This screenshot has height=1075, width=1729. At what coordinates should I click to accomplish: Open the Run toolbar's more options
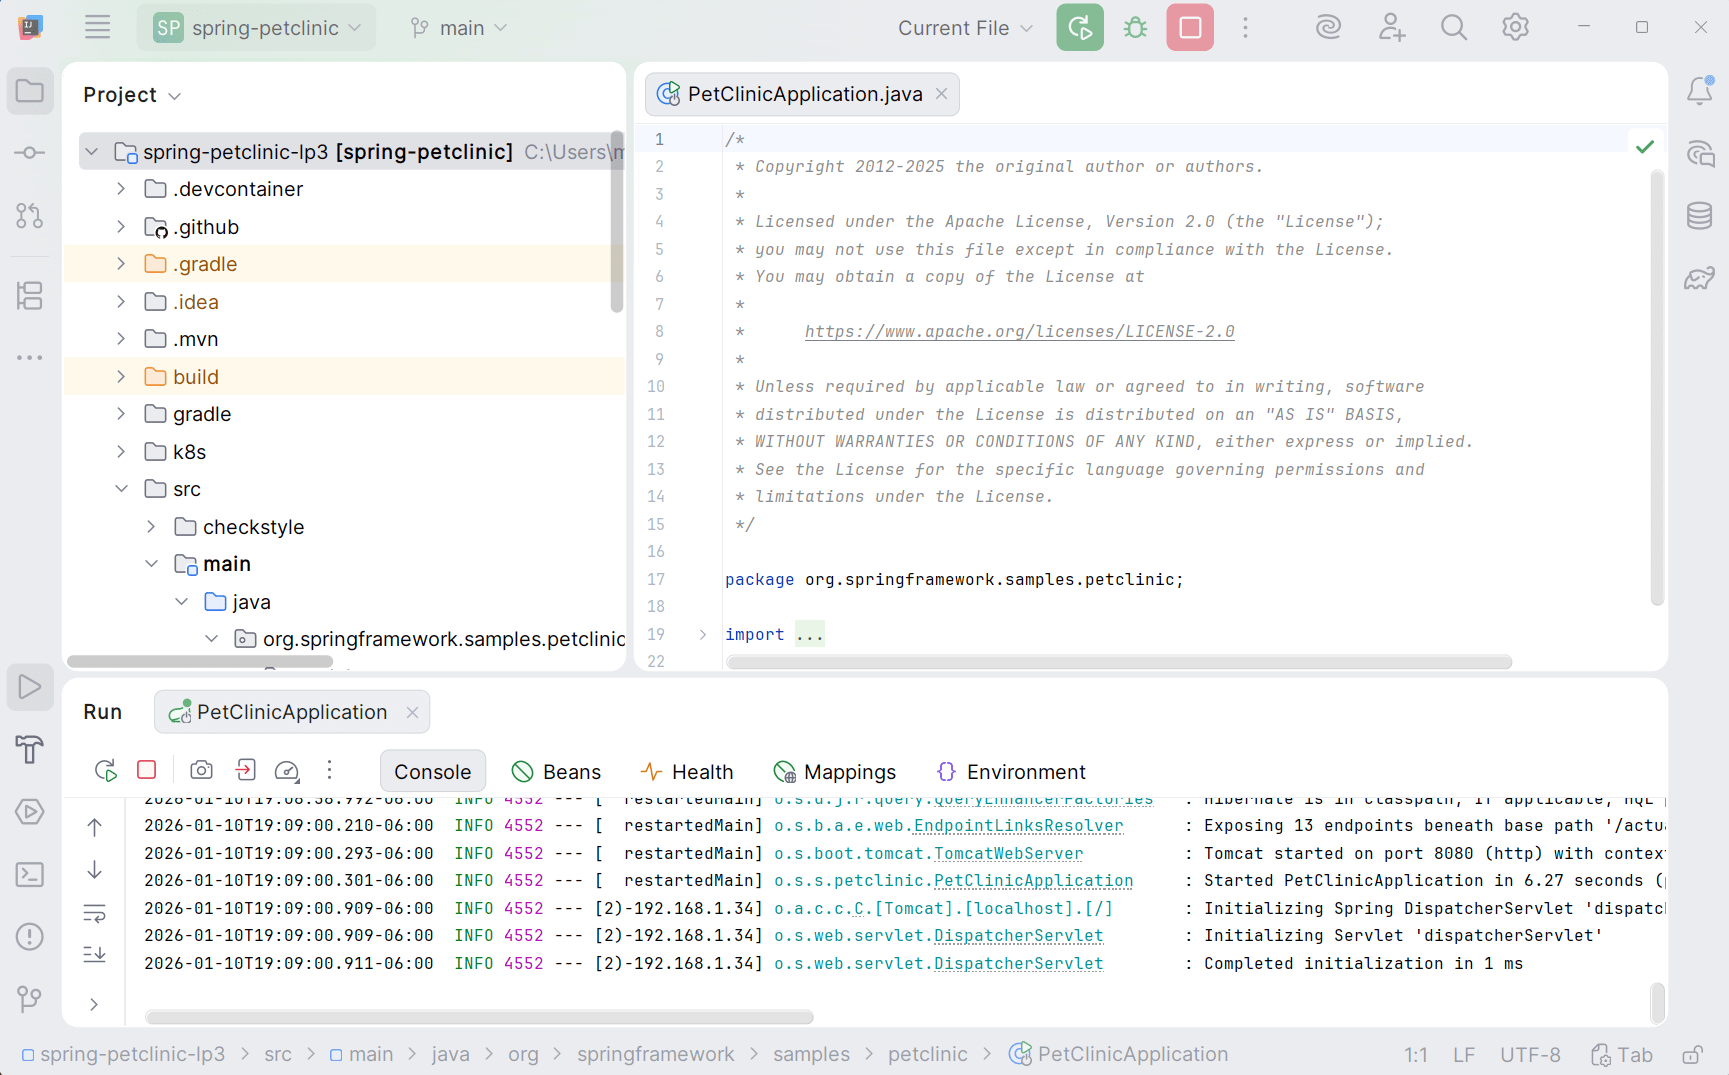coord(329,770)
